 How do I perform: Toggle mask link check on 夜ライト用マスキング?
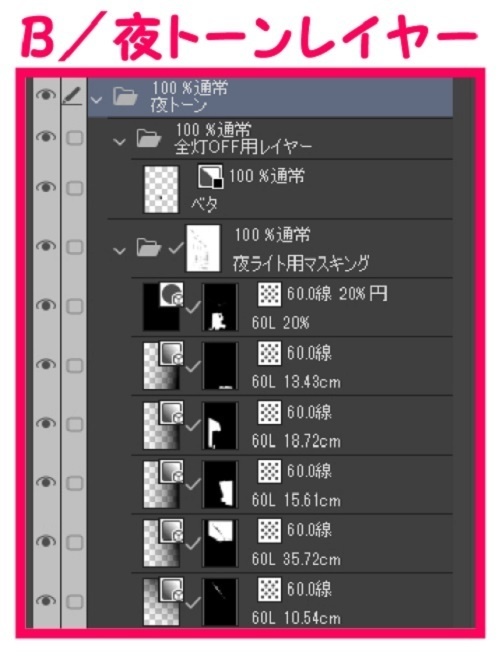[x=176, y=248]
